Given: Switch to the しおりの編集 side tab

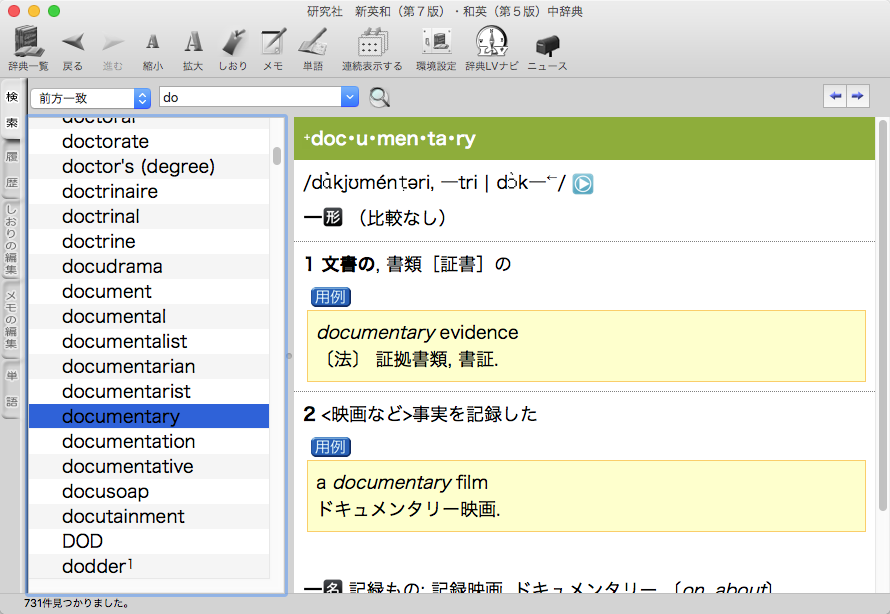Looking at the screenshot, I should (12, 240).
